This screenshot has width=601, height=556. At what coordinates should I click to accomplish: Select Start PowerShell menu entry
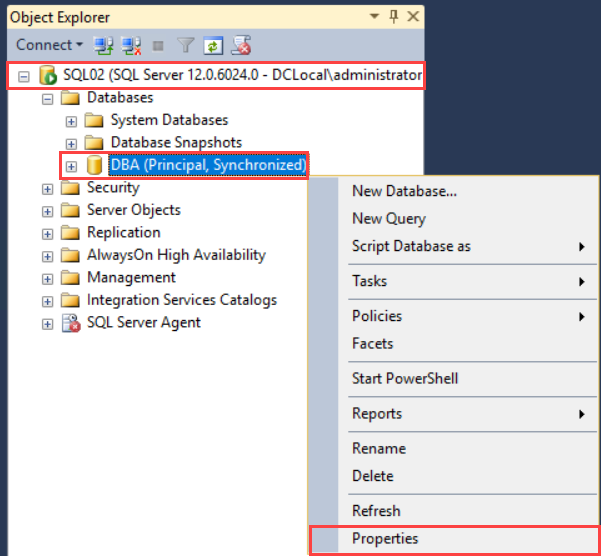click(x=453, y=379)
